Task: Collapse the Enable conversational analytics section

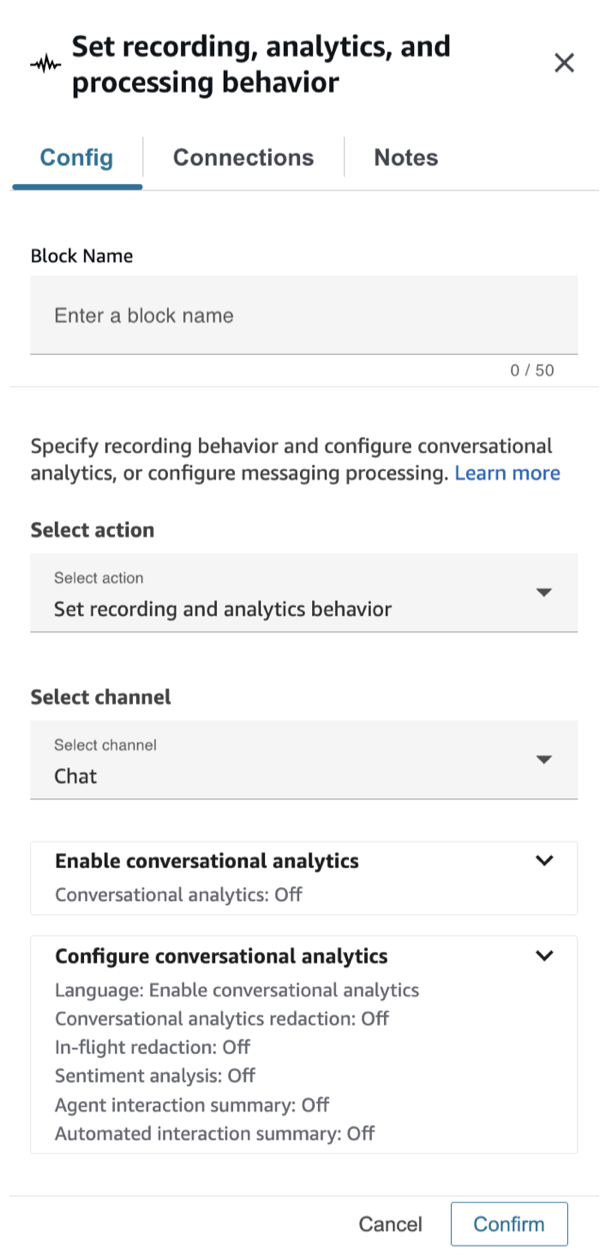Action: pos(545,860)
